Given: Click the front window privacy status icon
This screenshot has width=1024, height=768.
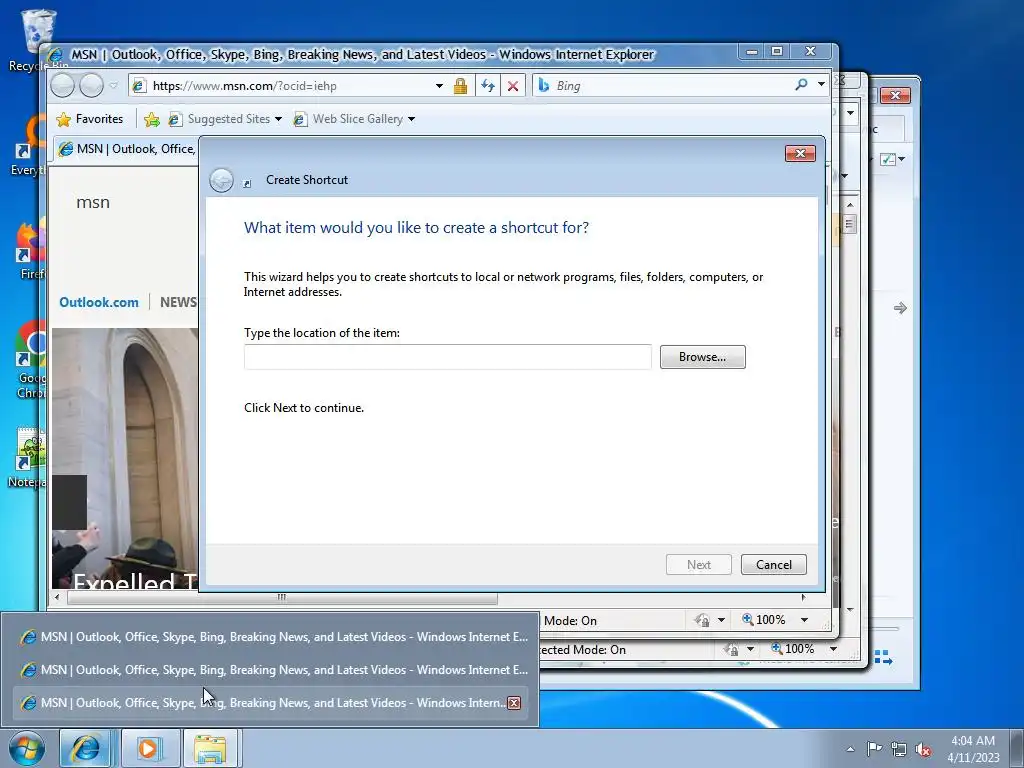Looking at the screenshot, I should click(702, 620).
